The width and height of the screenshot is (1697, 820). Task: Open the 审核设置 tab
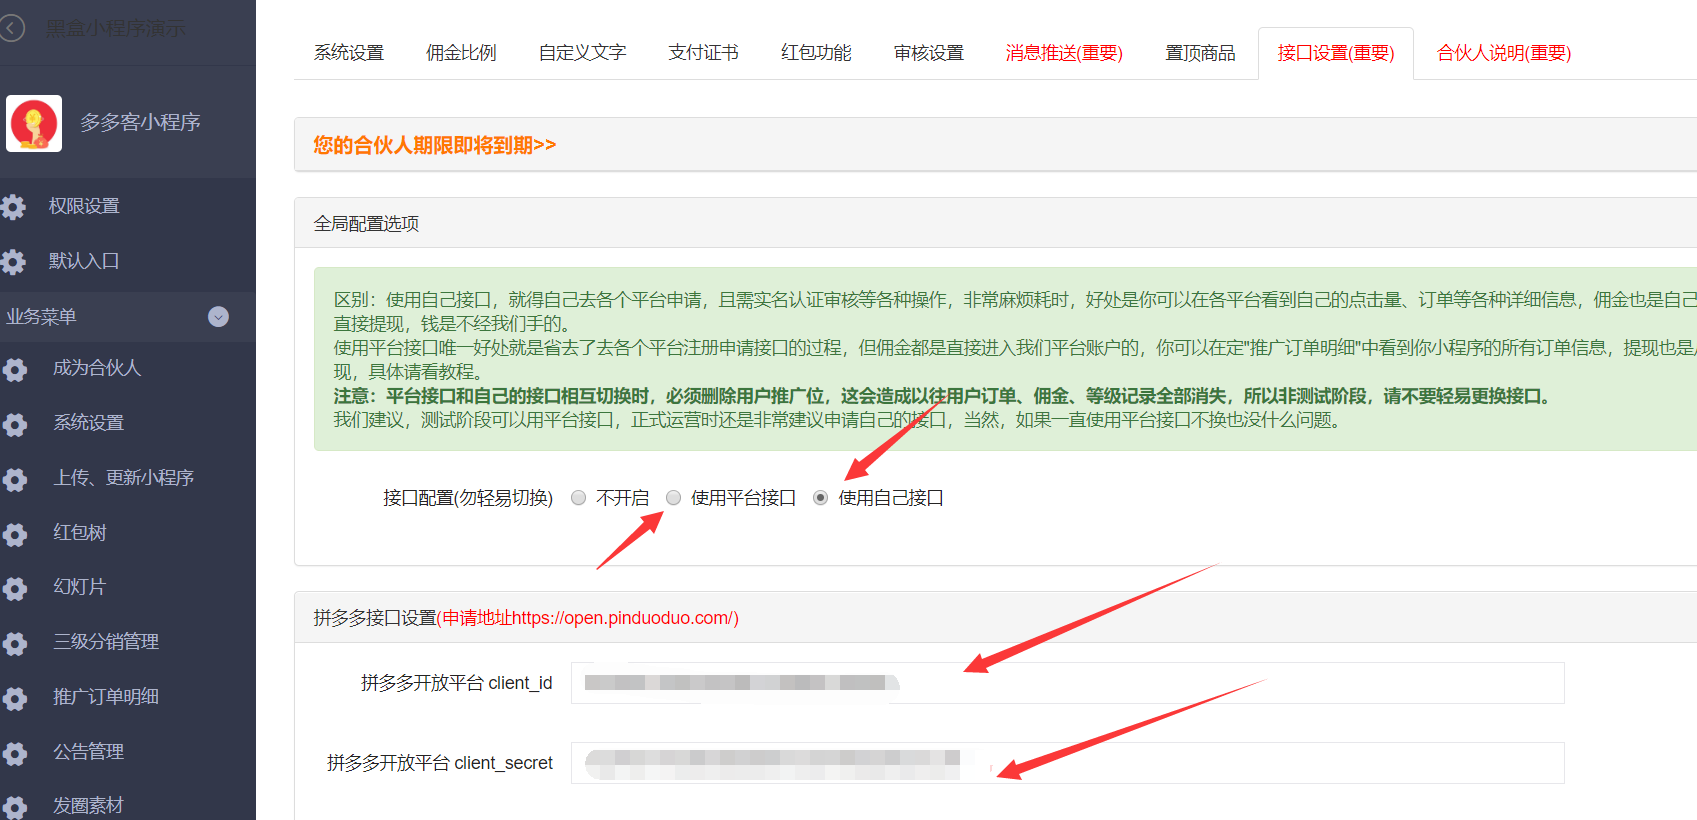click(929, 53)
